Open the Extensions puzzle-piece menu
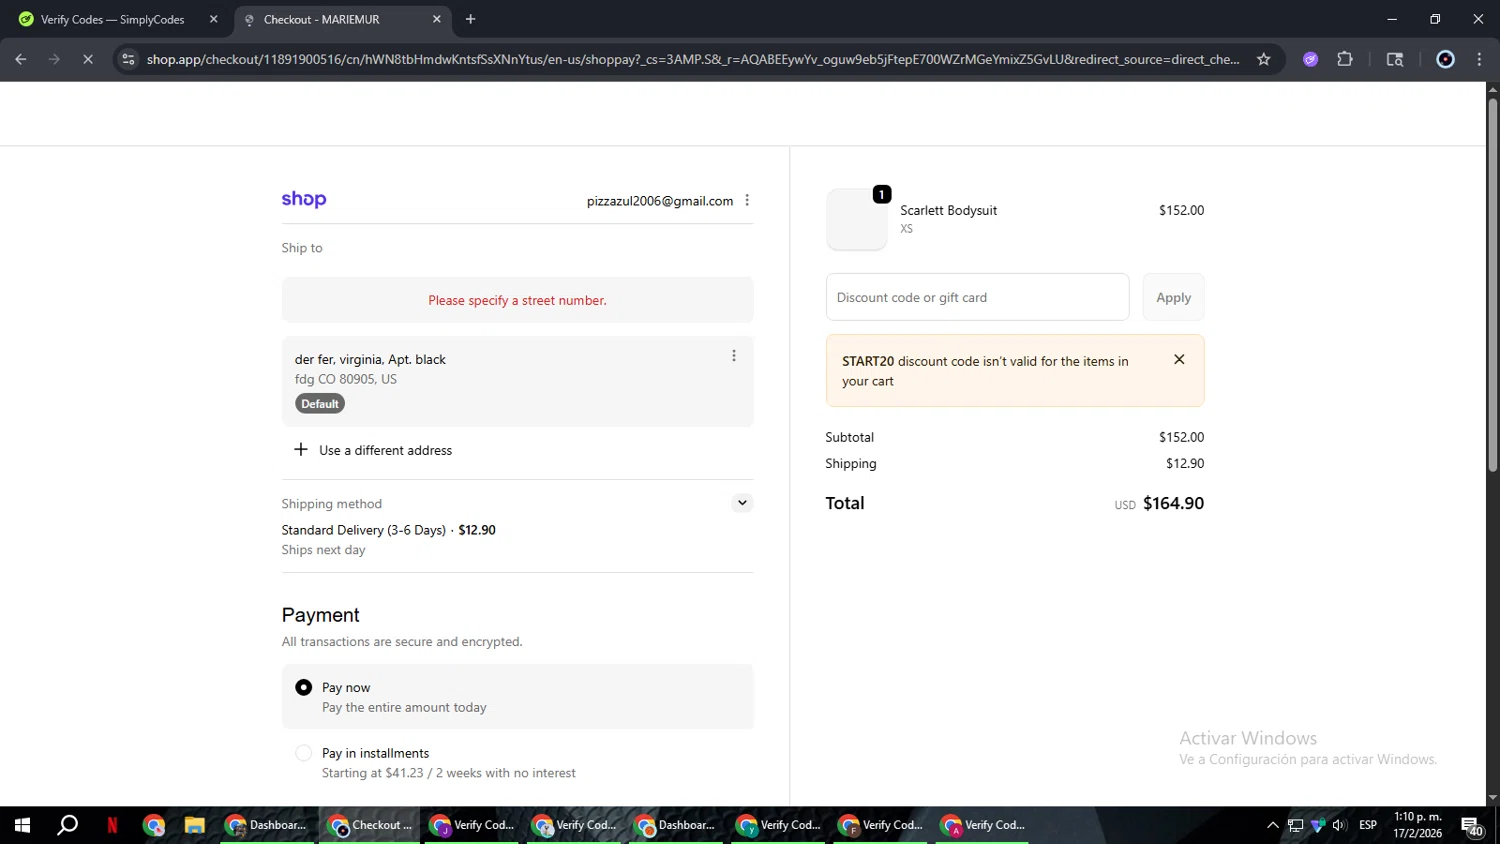The image size is (1500, 844). point(1345,59)
